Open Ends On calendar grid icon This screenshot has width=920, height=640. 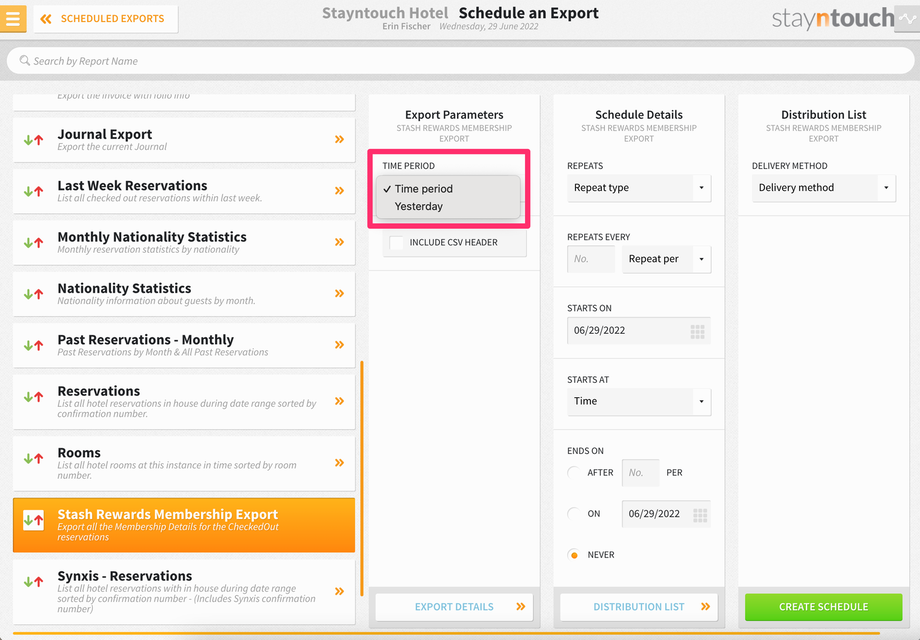click(700, 515)
